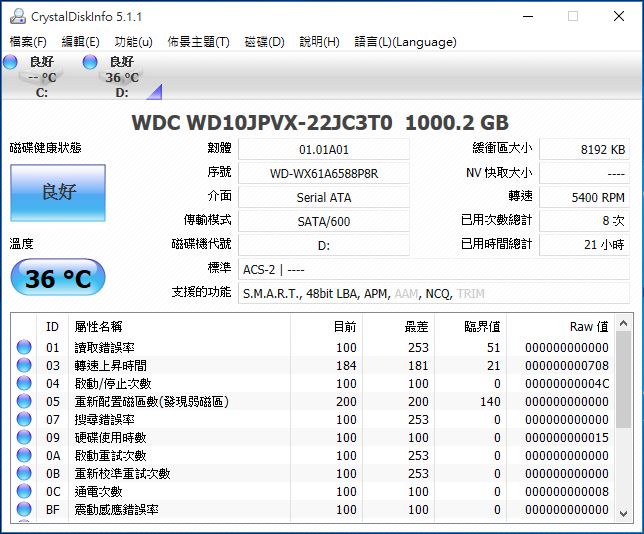Click the Raw 值 column header
The height and width of the screenshot is (534, 644).
(x=561, y=327)
